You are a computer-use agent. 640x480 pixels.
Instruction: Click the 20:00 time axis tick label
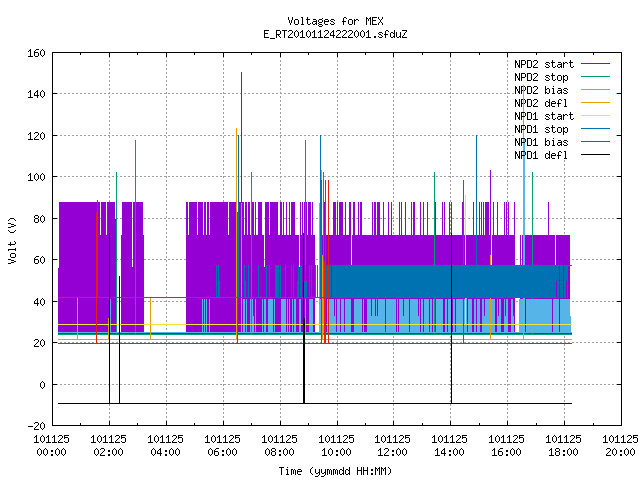(620, 452)
